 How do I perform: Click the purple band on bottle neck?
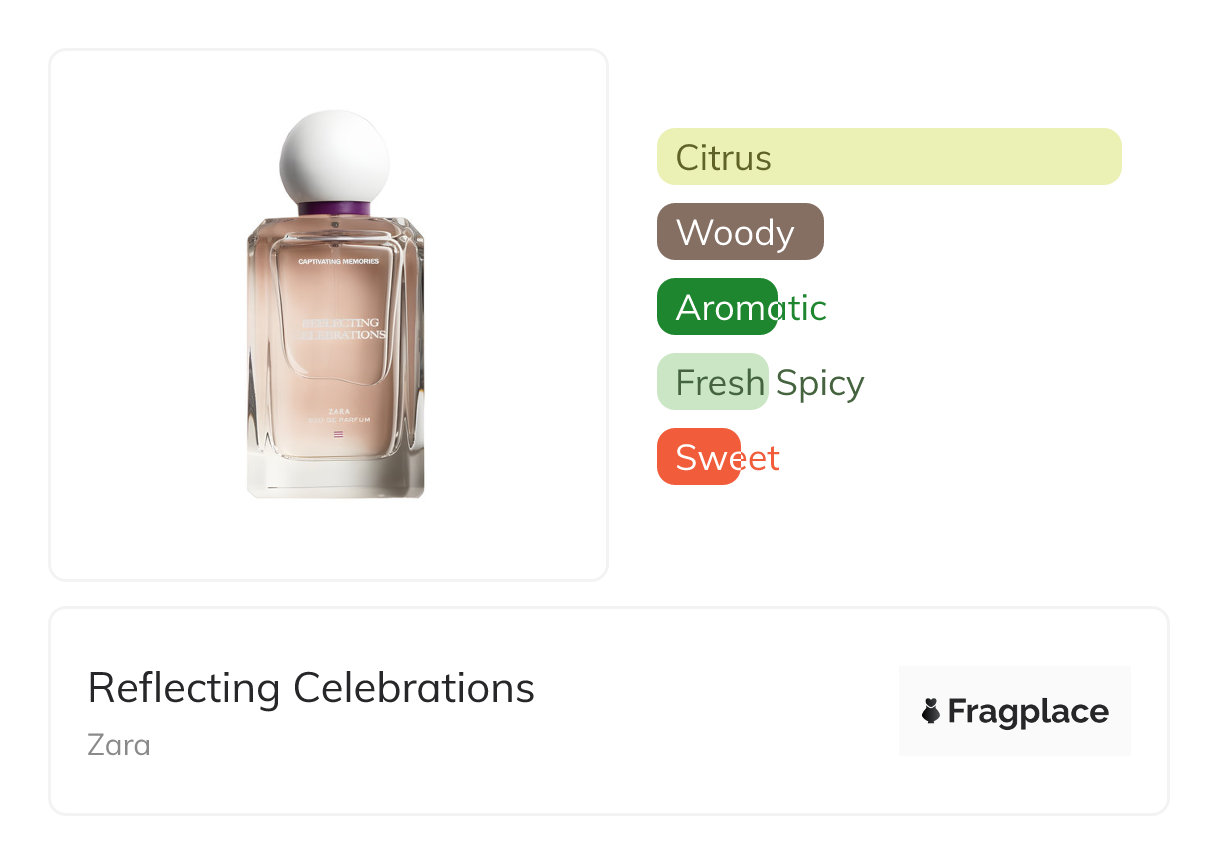(x=334, y=208)
